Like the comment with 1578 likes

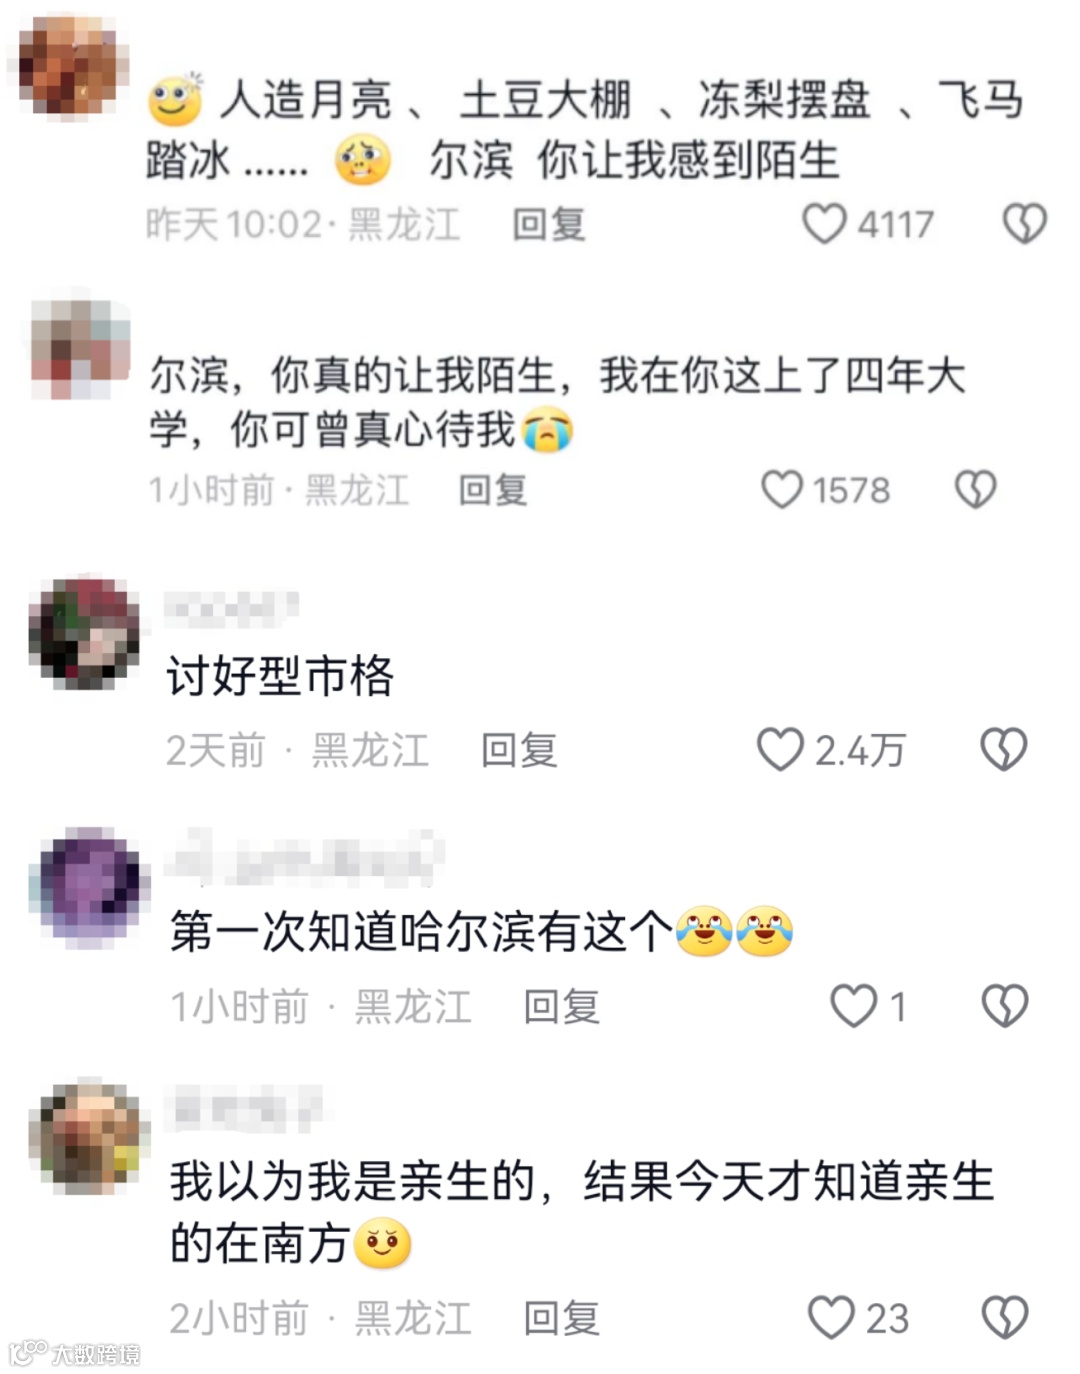tap(781, 490)
